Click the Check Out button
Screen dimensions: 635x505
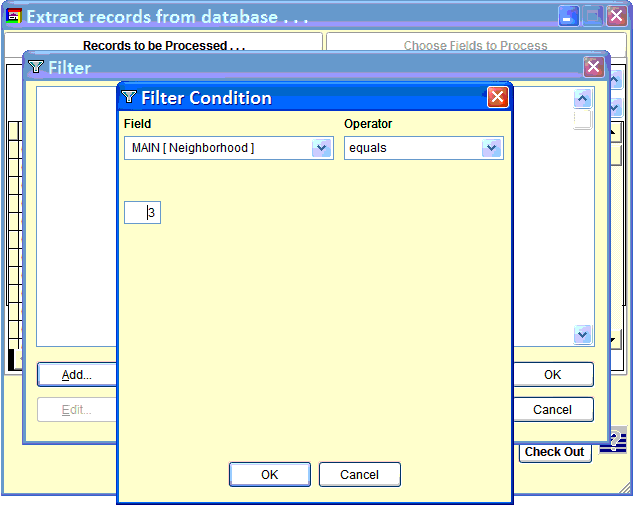[554, 452]
